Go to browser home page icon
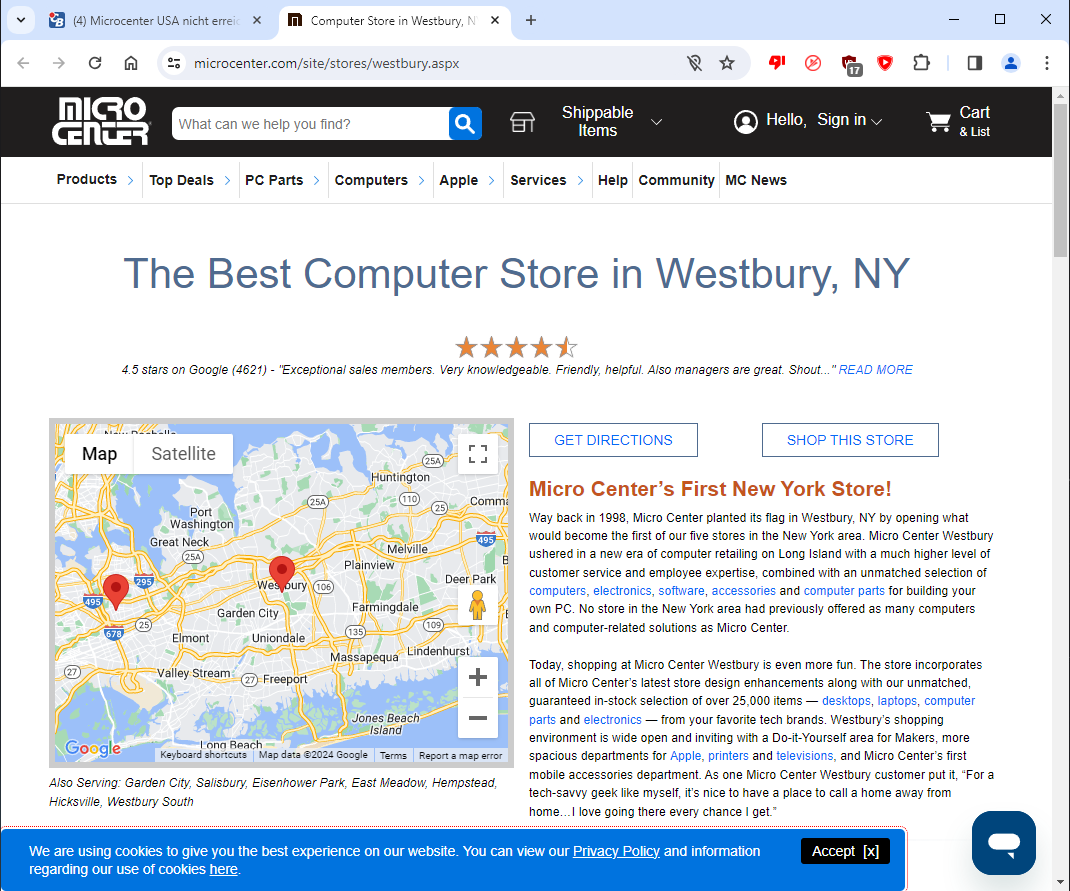The height and width of the screenshot is (891, 1070). (130, 63)
